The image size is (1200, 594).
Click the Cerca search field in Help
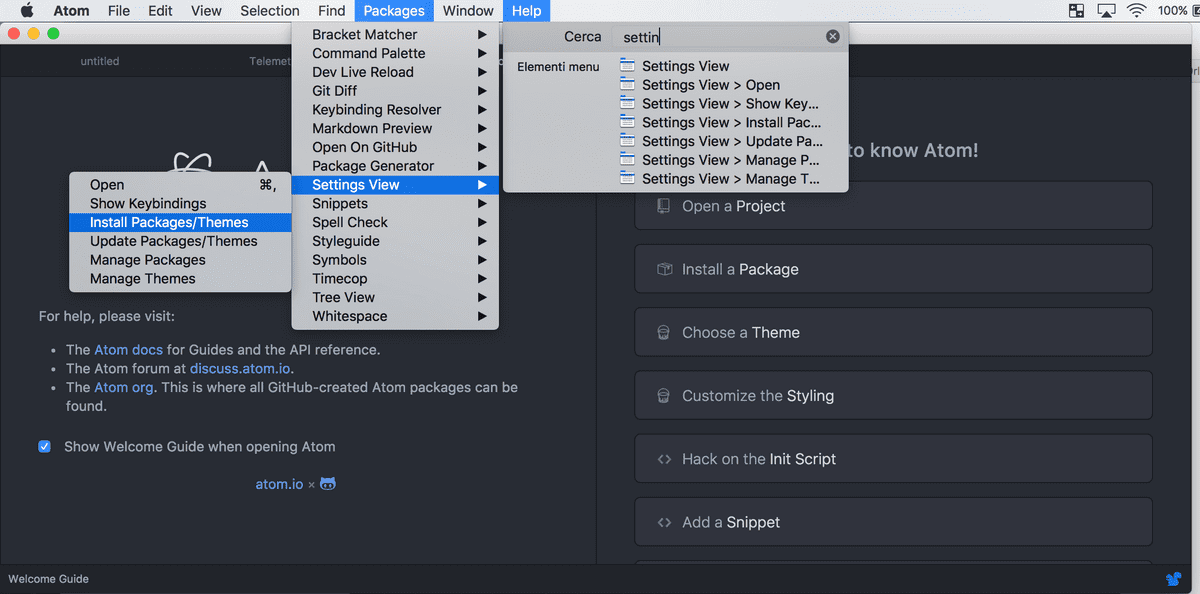point(720,37)
